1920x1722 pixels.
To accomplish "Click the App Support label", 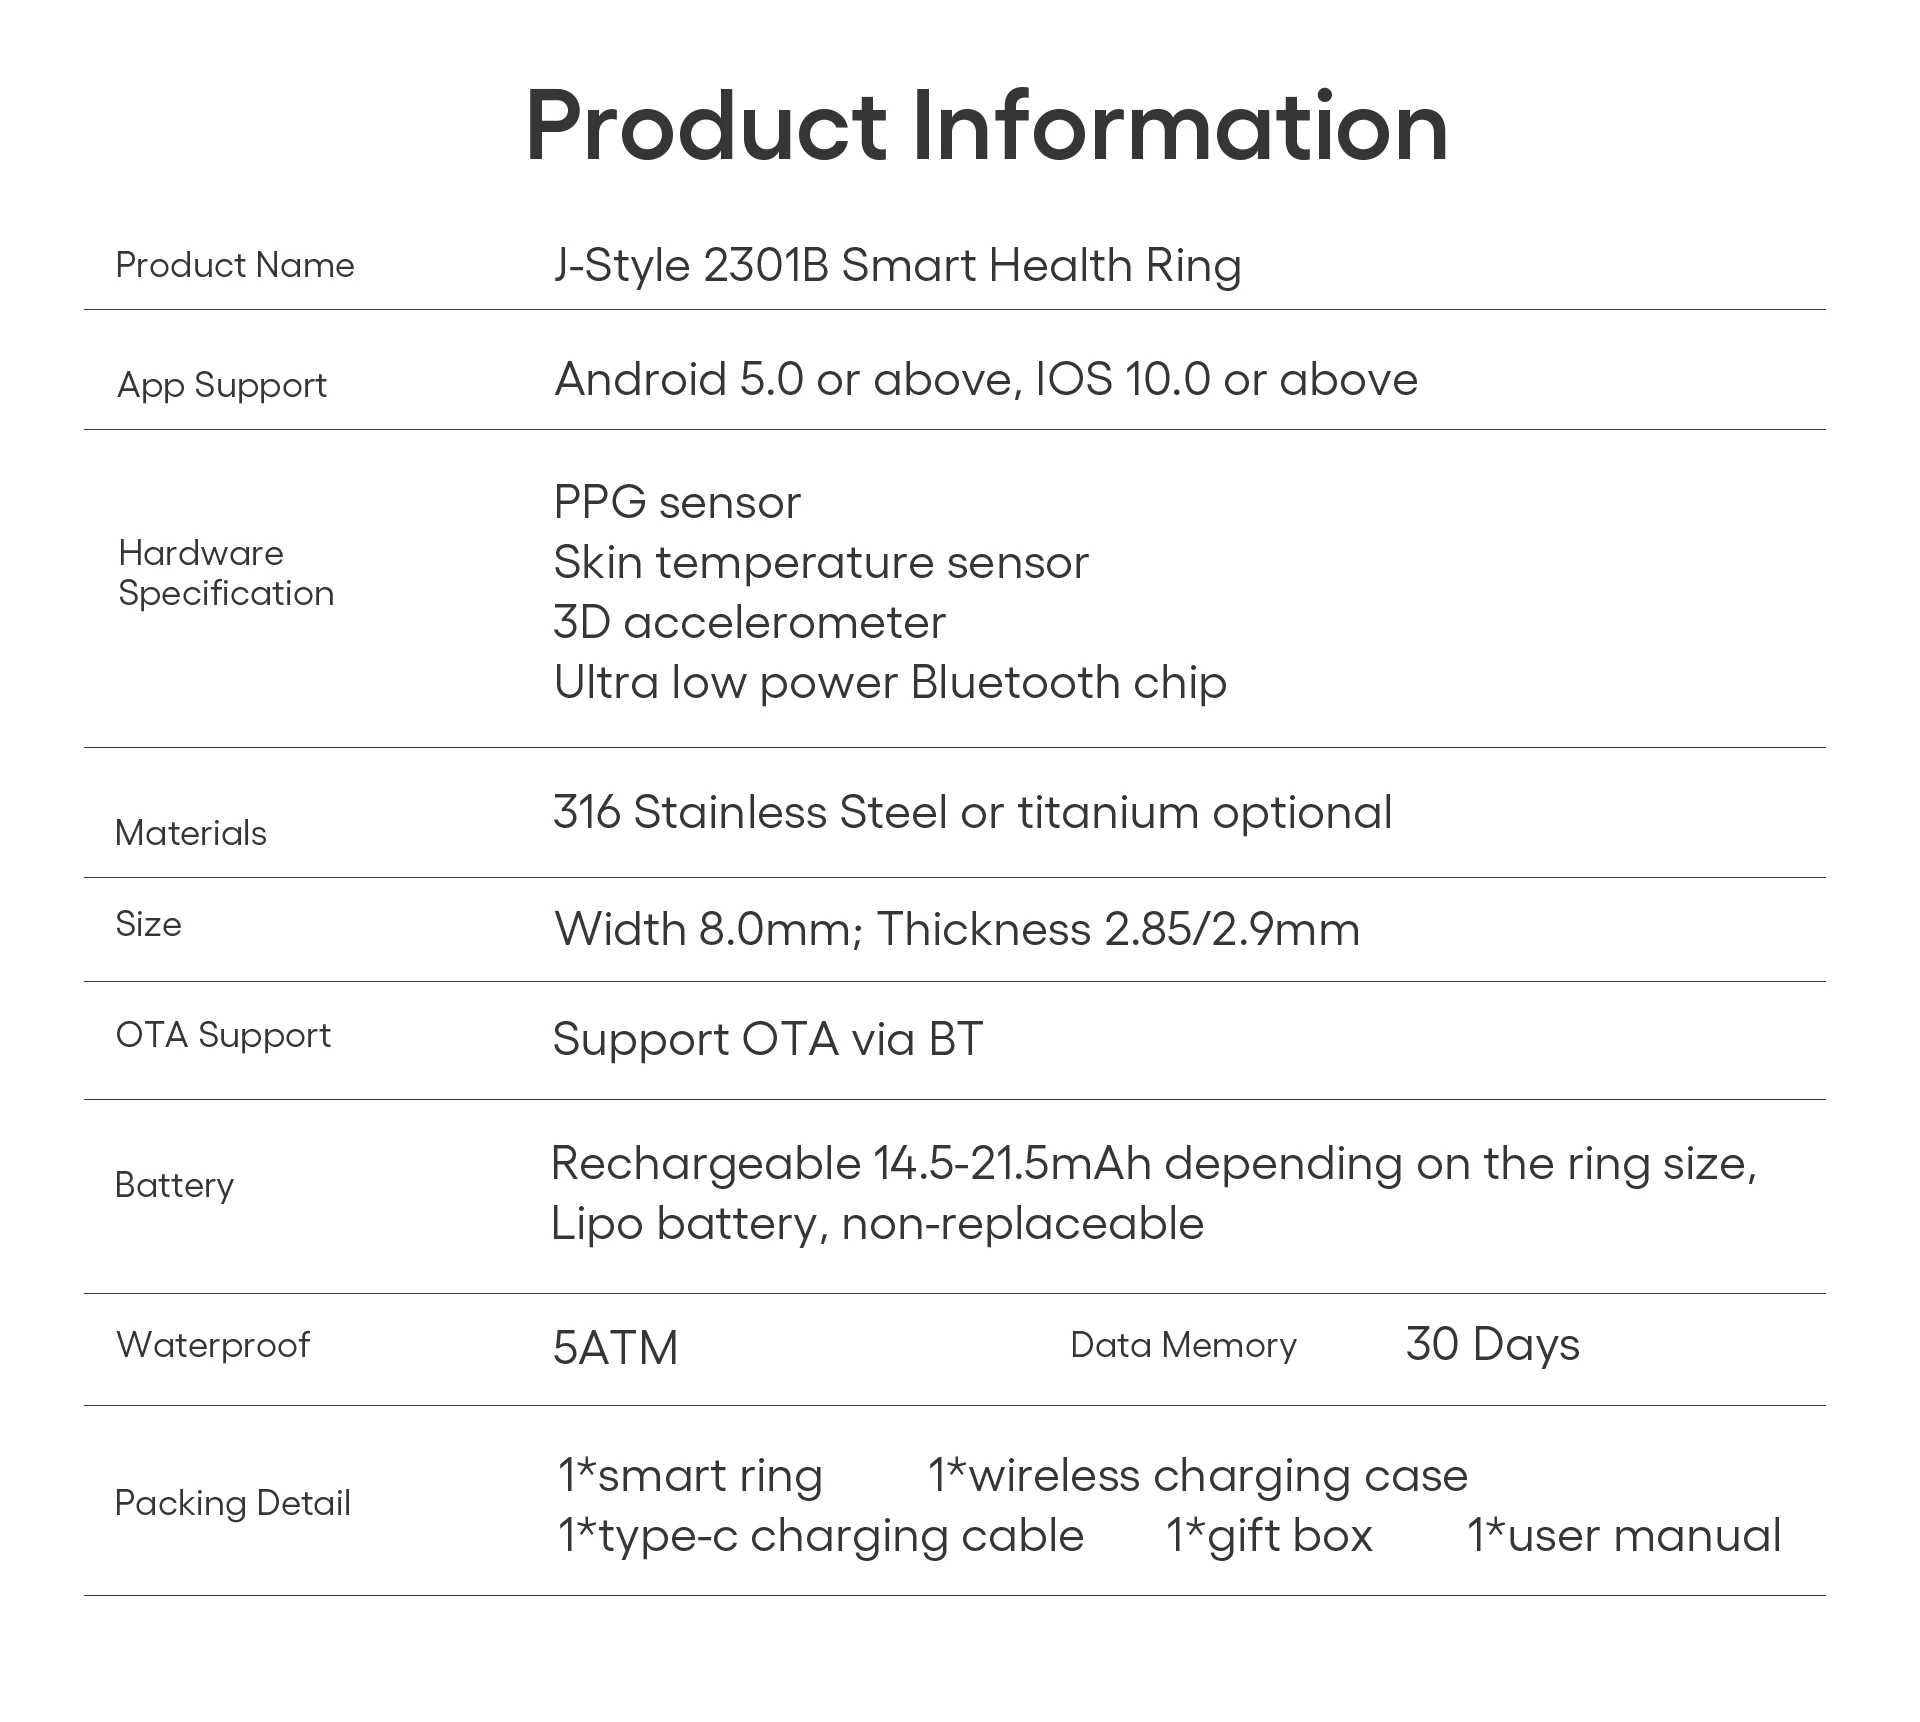I will click(x=222, y=385).
